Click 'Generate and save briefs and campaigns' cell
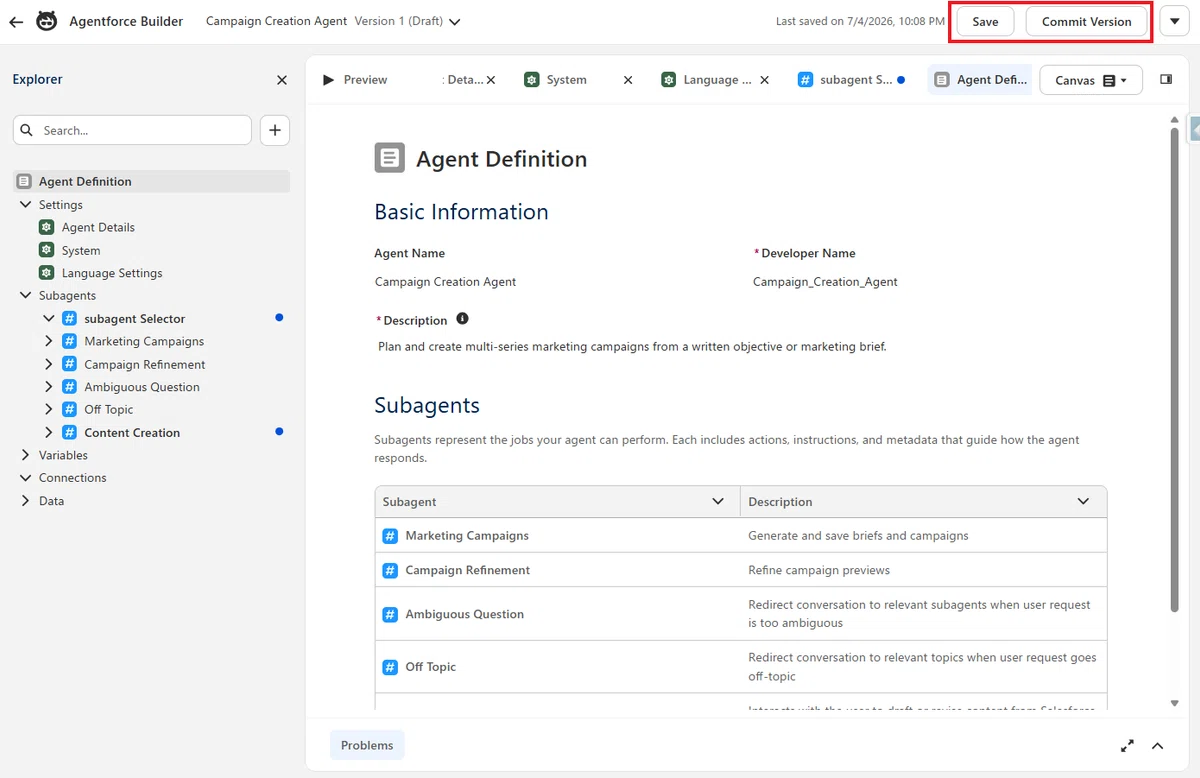 point(858,535)
